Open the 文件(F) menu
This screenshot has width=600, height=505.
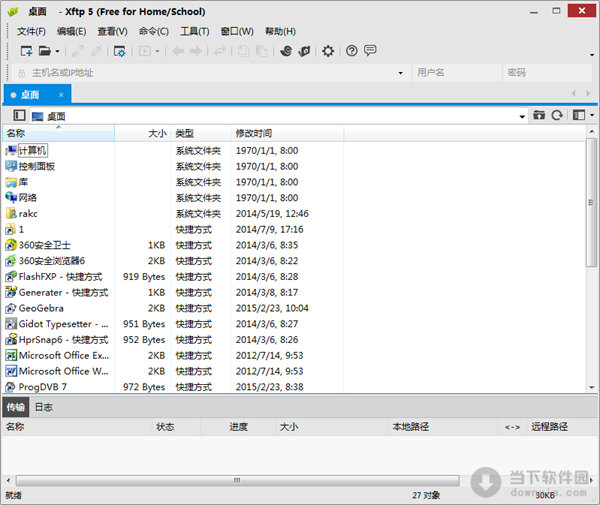(32, 31)
